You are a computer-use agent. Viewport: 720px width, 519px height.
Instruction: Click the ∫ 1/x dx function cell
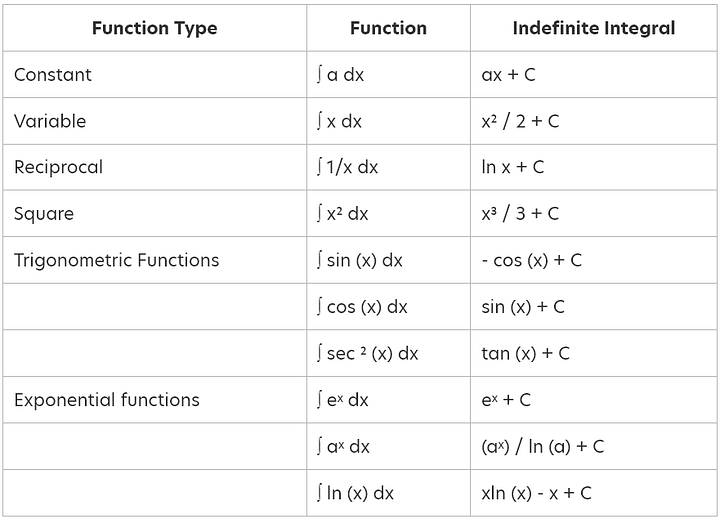[x=347, y=167]
